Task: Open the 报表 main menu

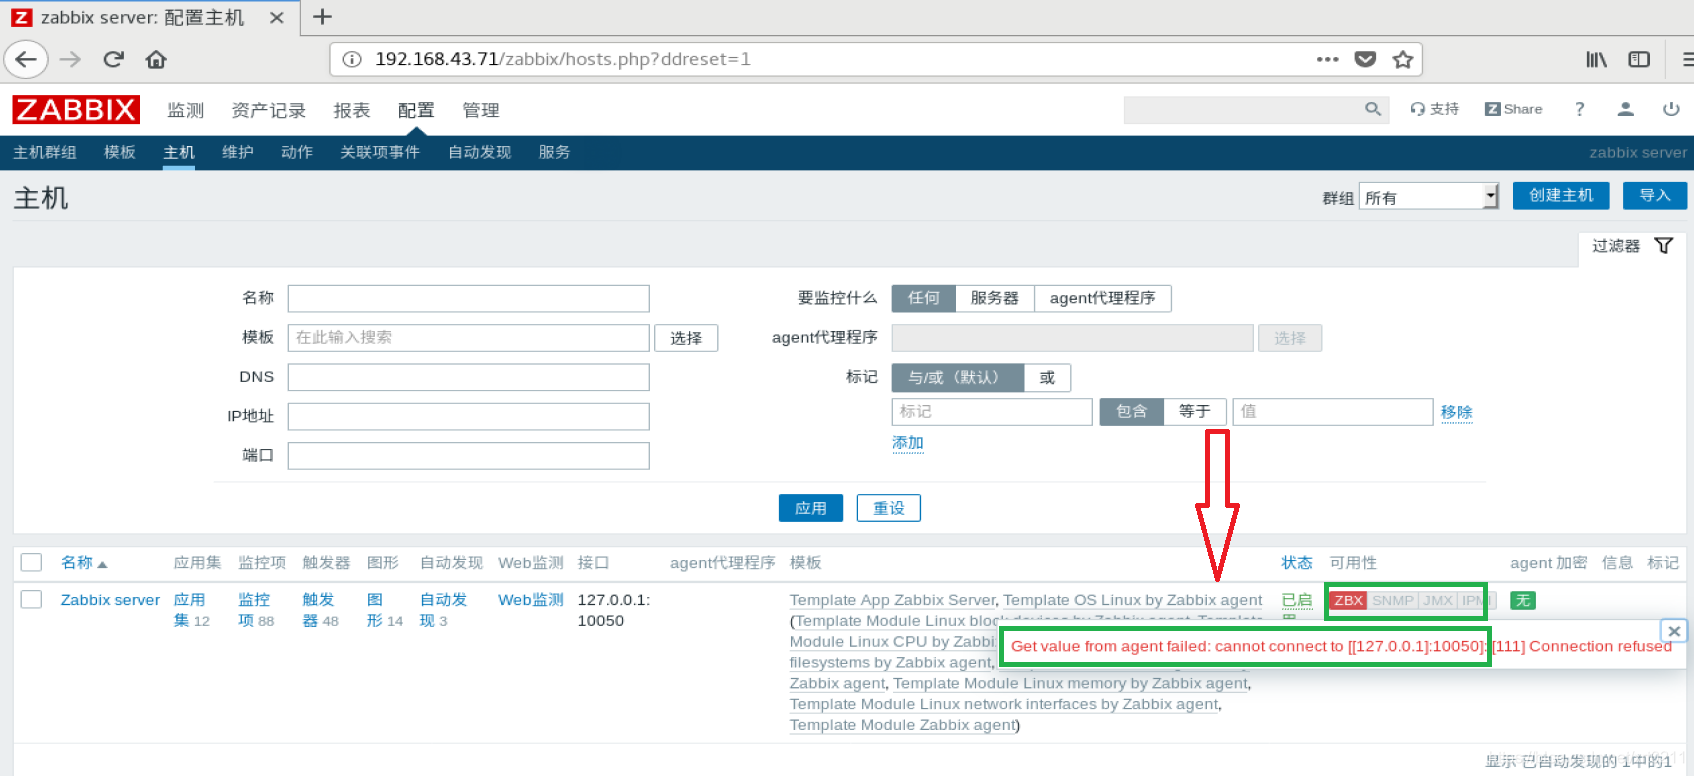Action: click(x=351, y=110)
